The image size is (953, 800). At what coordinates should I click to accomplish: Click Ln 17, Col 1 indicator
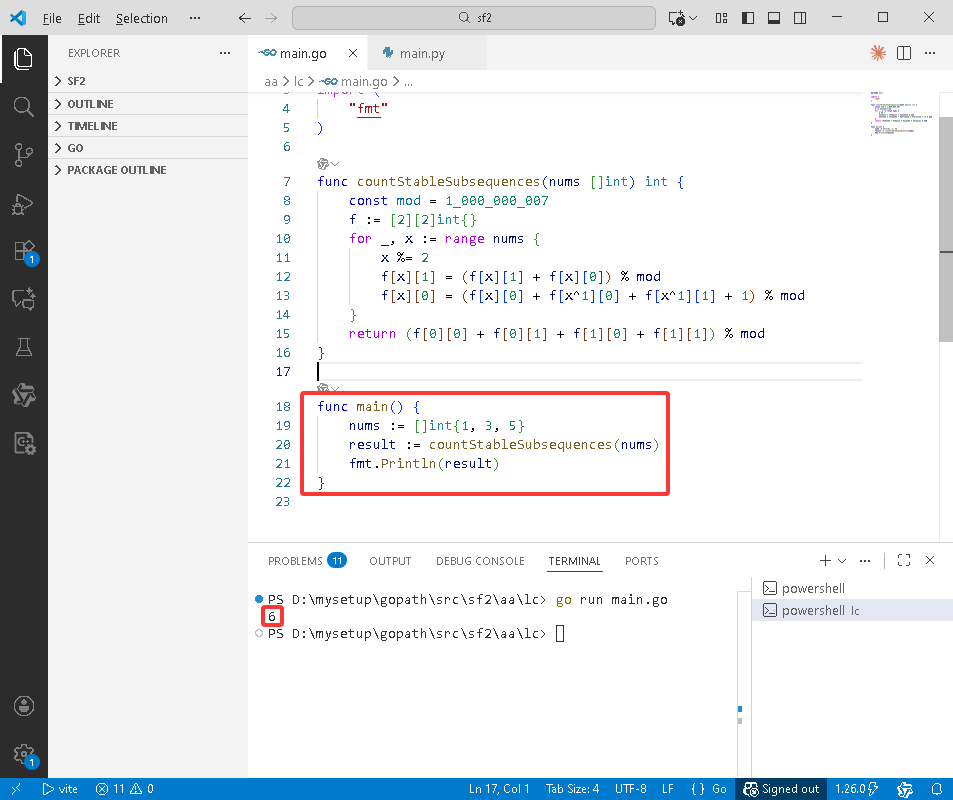[499, 789]
